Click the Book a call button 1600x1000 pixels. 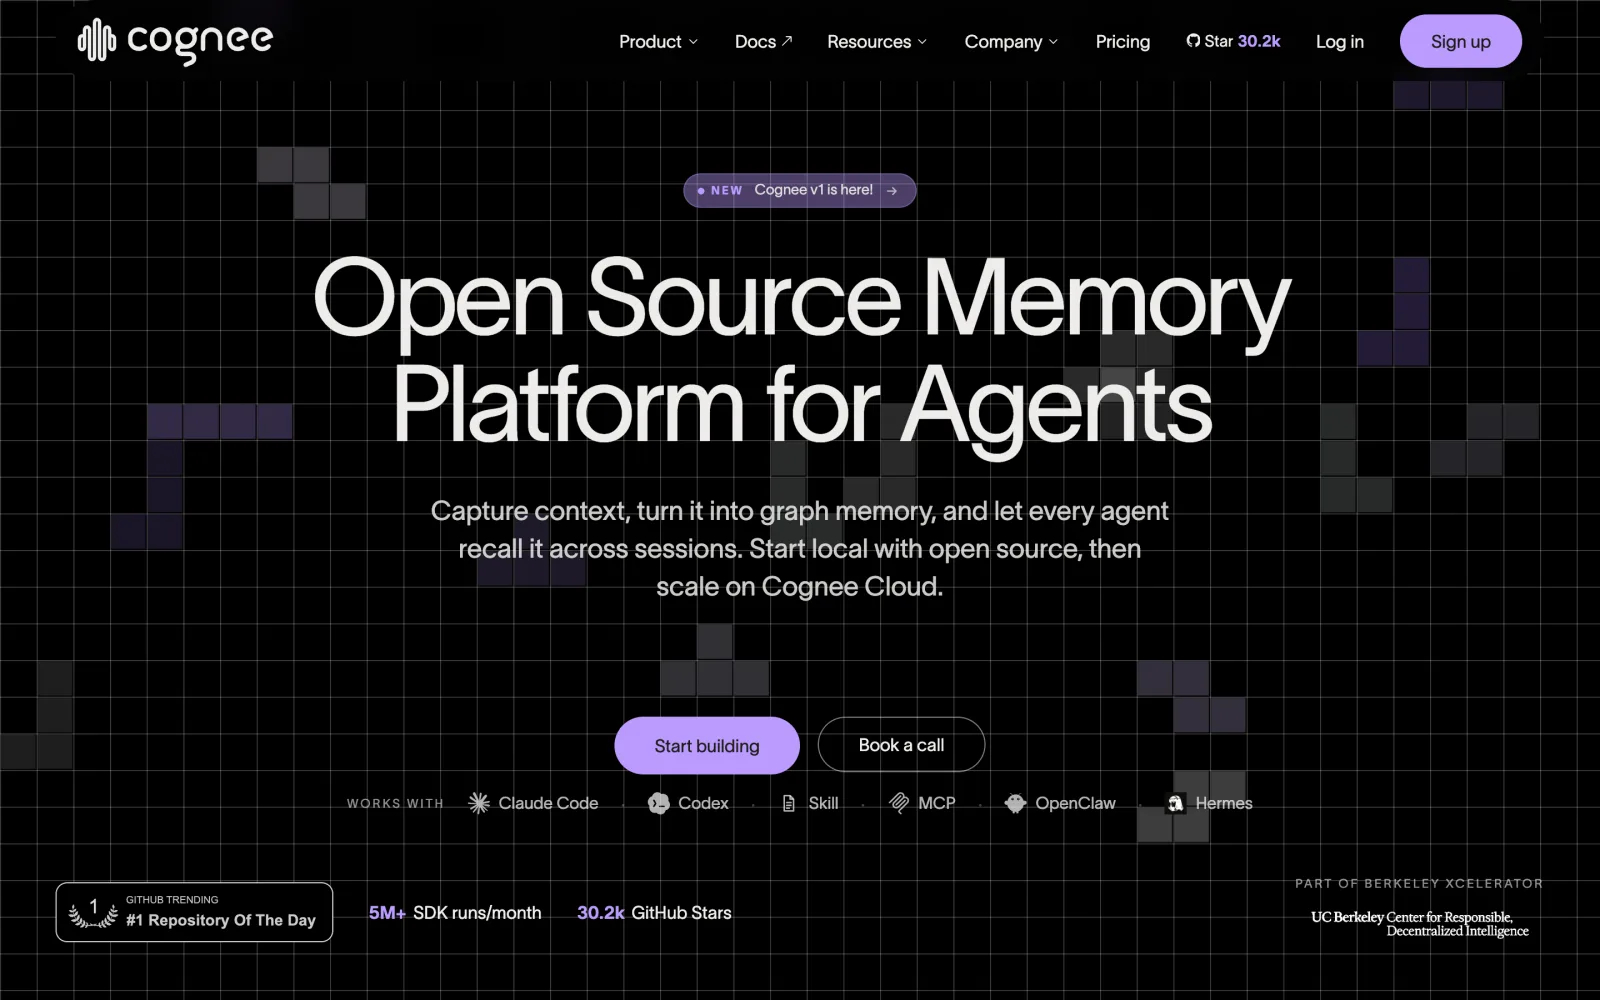(x=901, y=745)
